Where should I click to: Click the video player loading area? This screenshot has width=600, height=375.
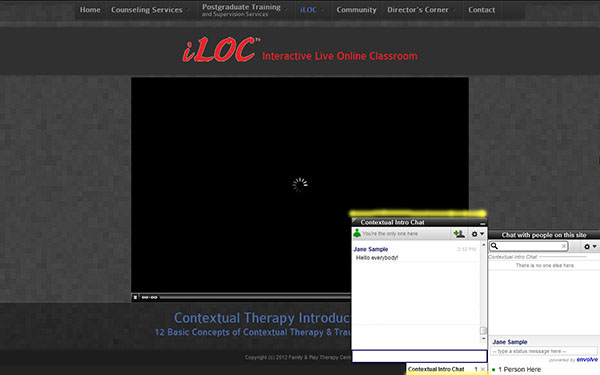300,185
